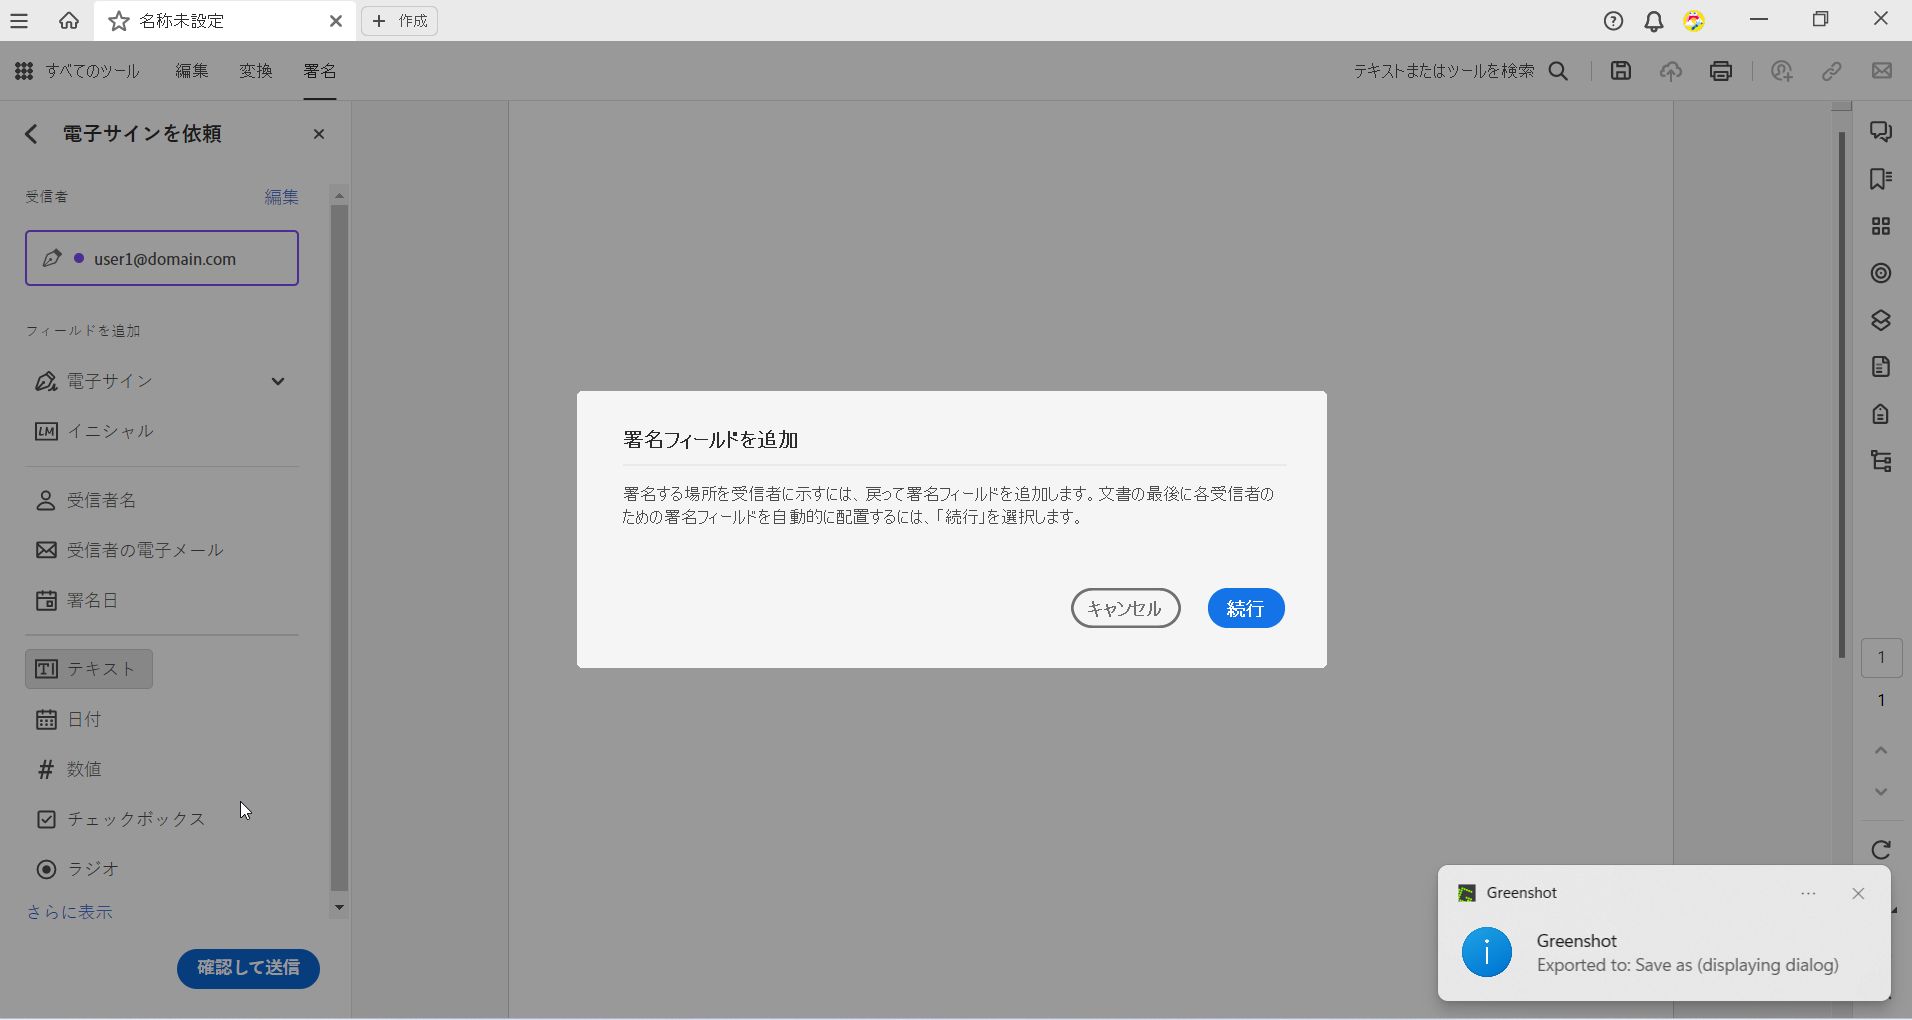This screenshot has height=1020, width=1912.
Task: Edit recipients via the 編集 link
Action: click(x=281, y=197)
